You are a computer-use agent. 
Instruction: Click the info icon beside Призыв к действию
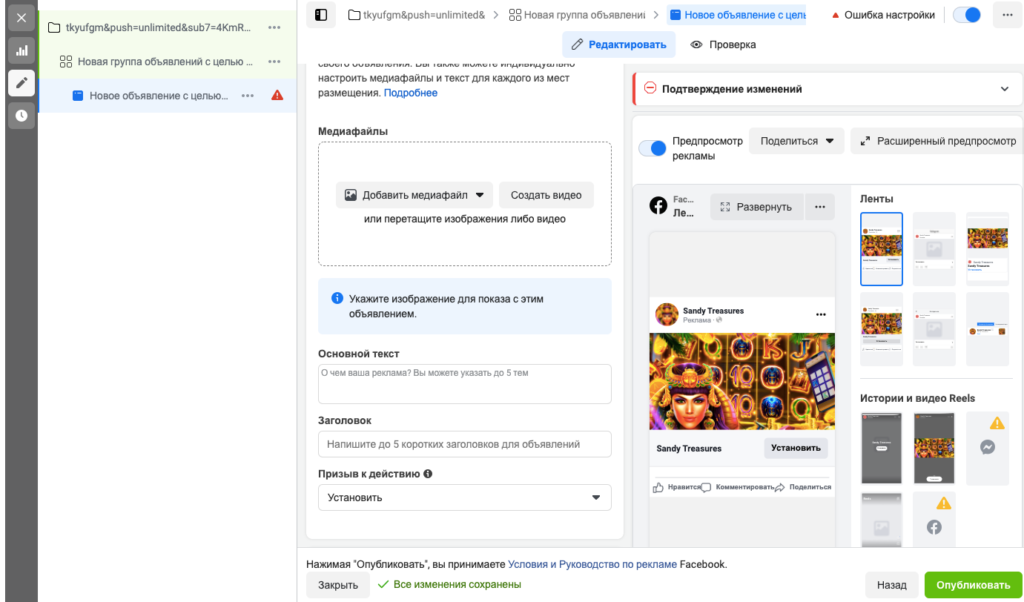click(x=428, y=474)
